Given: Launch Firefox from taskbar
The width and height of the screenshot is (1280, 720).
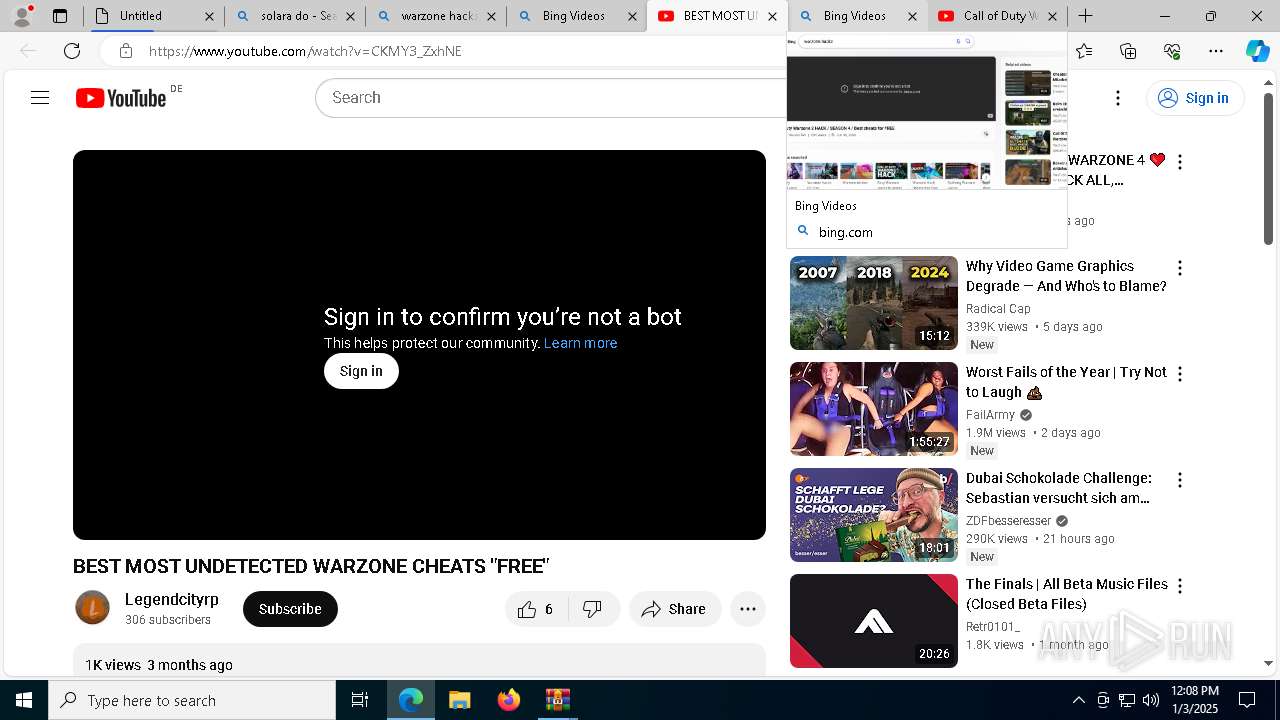Looking at the screenshot, I should pos(508,700).
